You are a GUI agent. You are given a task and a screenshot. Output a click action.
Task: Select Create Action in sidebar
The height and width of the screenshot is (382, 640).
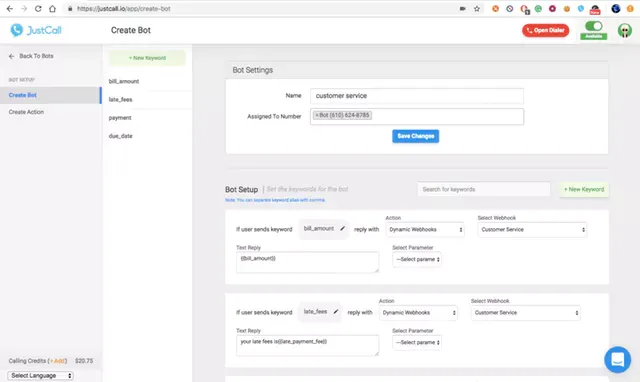26,112
